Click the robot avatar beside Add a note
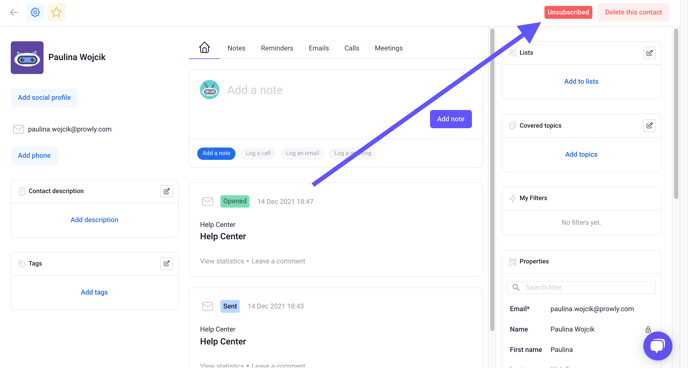This screenshot has width=688, height=368. pos(210,90)
